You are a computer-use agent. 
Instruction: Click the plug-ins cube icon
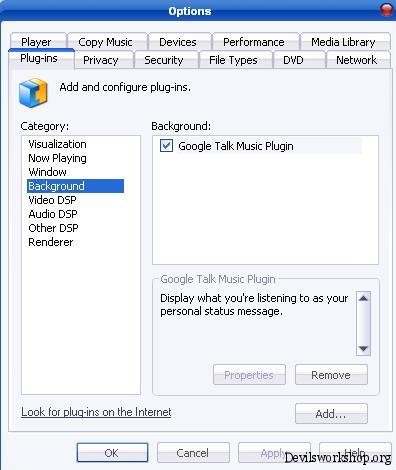point(33,93)
